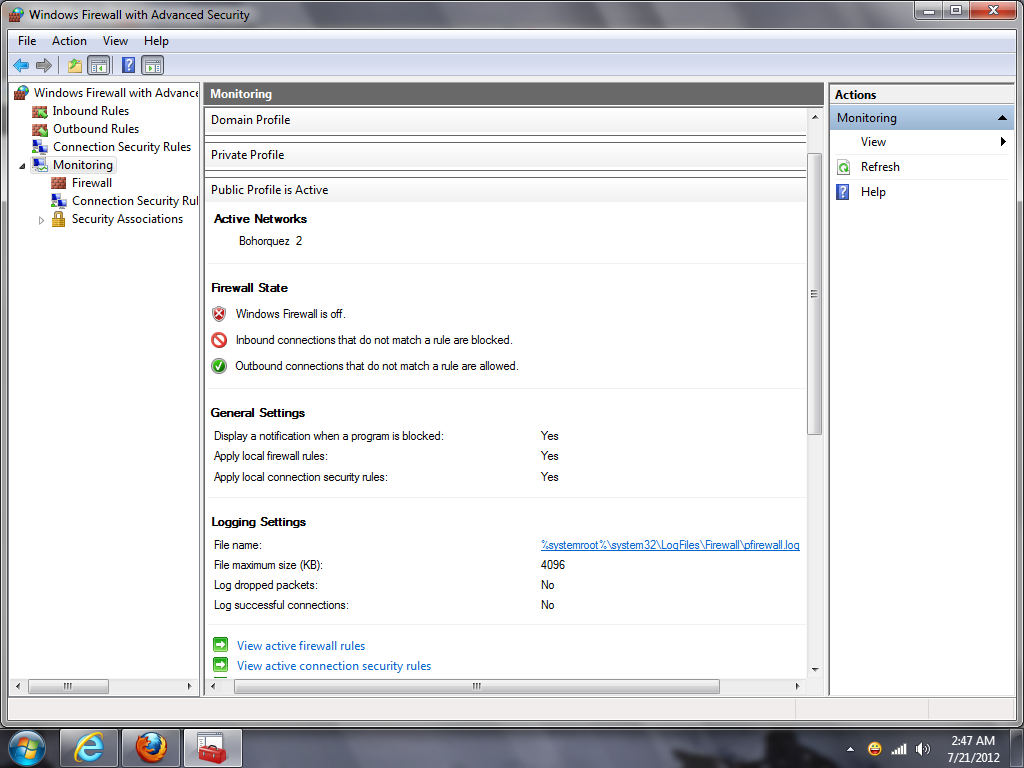
Task: Collapse the Monitoring section in Actions pane
Action: tap(1002, 118)
